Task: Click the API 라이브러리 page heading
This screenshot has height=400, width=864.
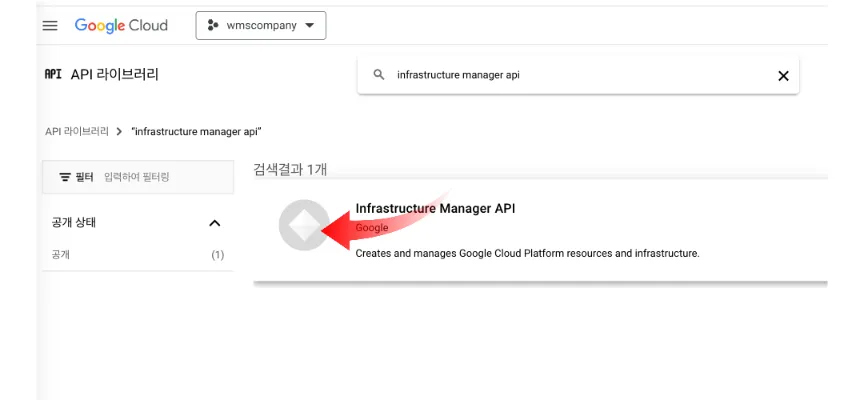Action: tap(115, 74)
